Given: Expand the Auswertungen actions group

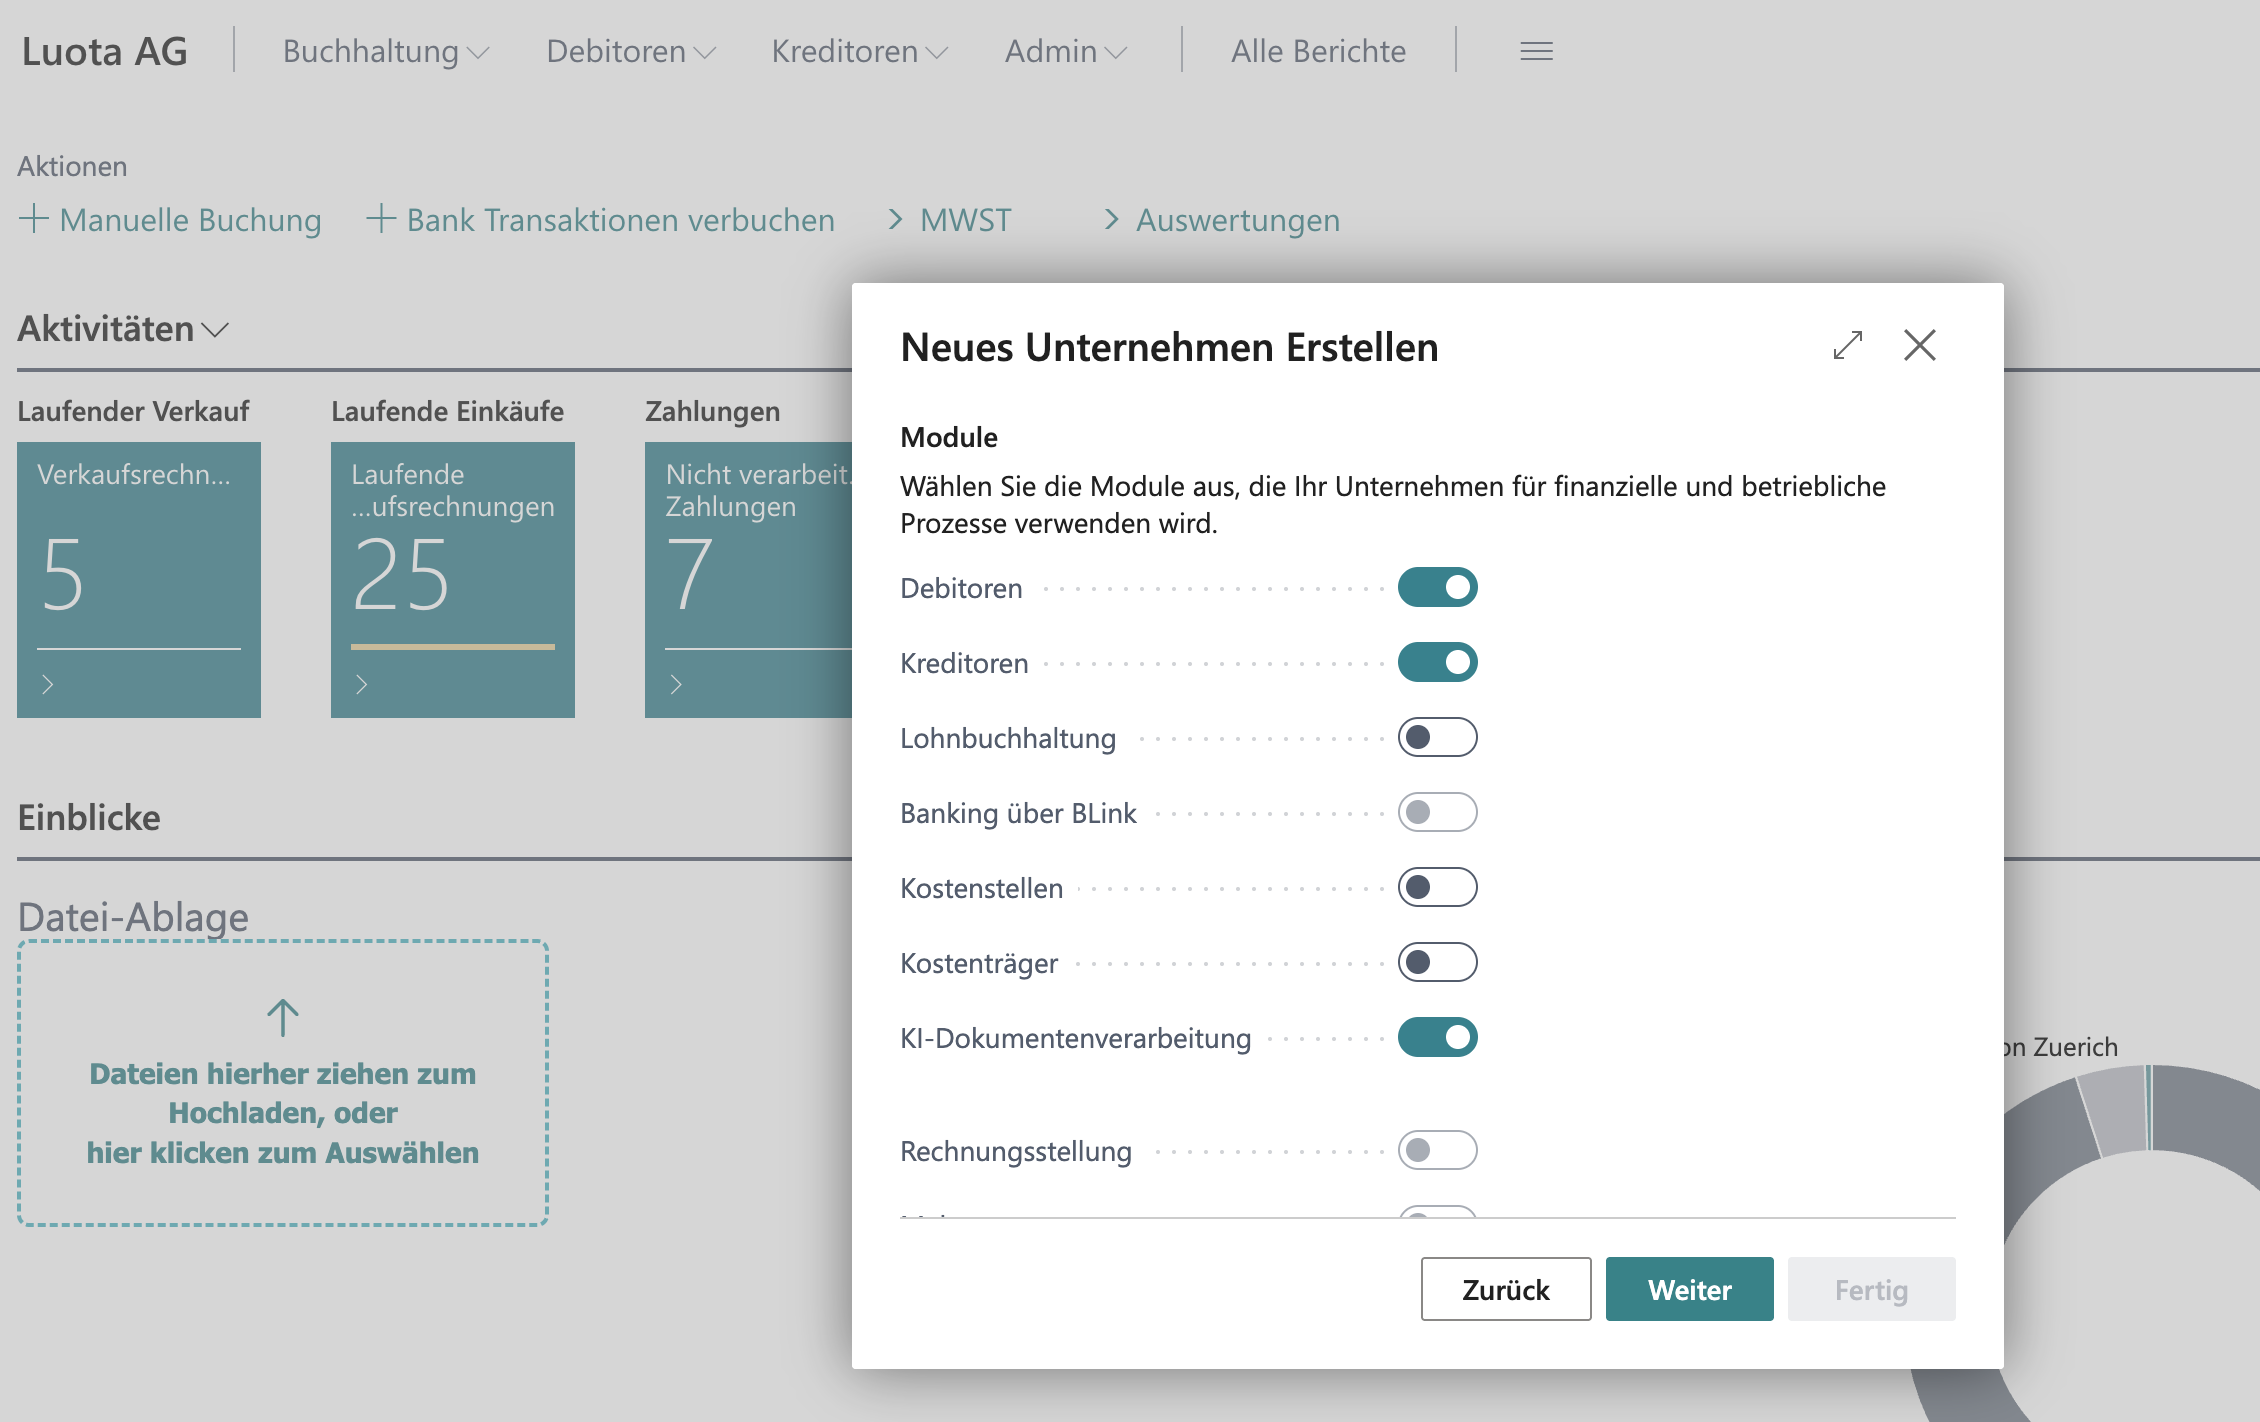Looking at the screenshot, I should pos(1222,220).
